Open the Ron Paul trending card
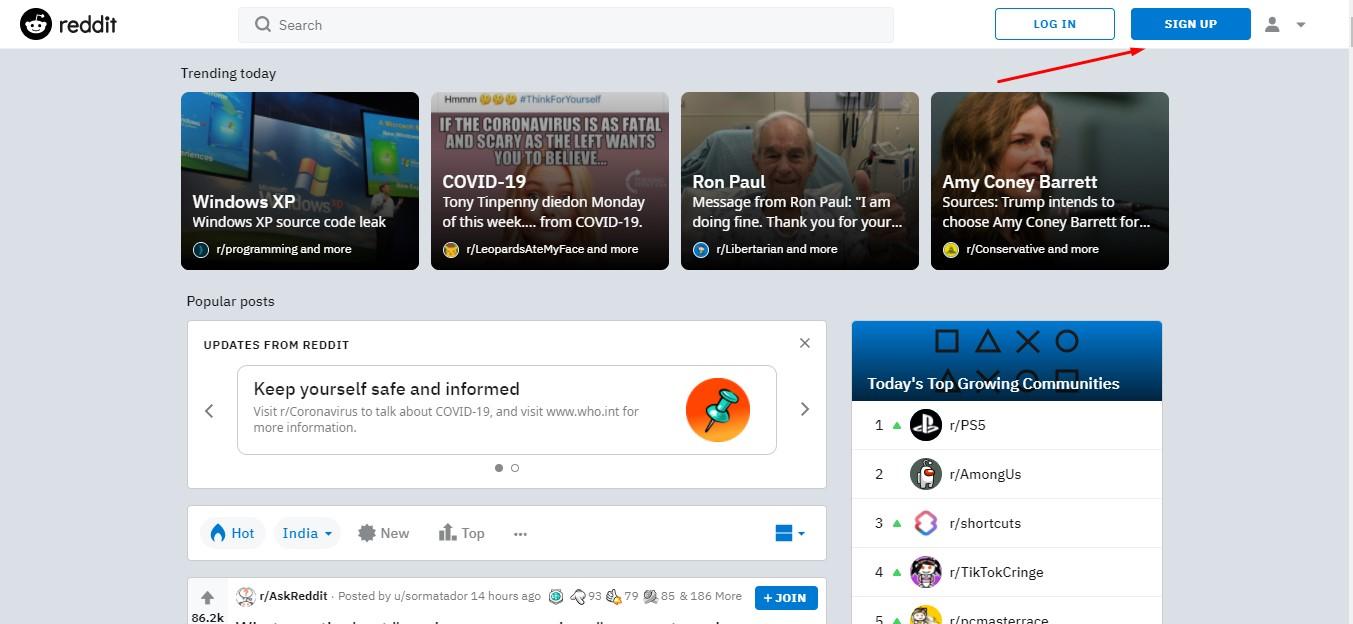Image resolution: width=1353 pixels, height=624 pixels. (800, 181)
